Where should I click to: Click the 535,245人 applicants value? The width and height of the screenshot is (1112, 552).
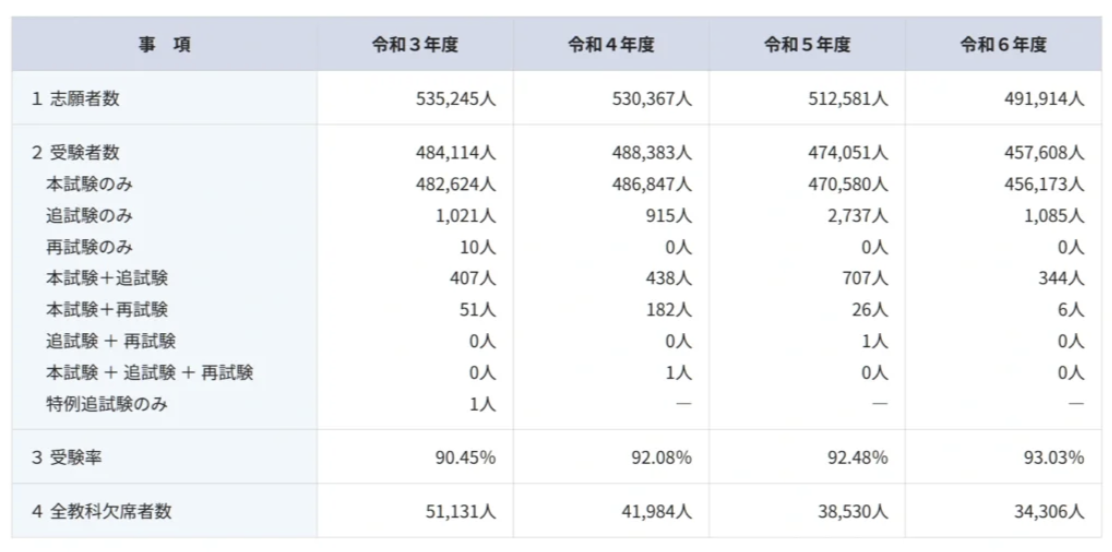455,98
